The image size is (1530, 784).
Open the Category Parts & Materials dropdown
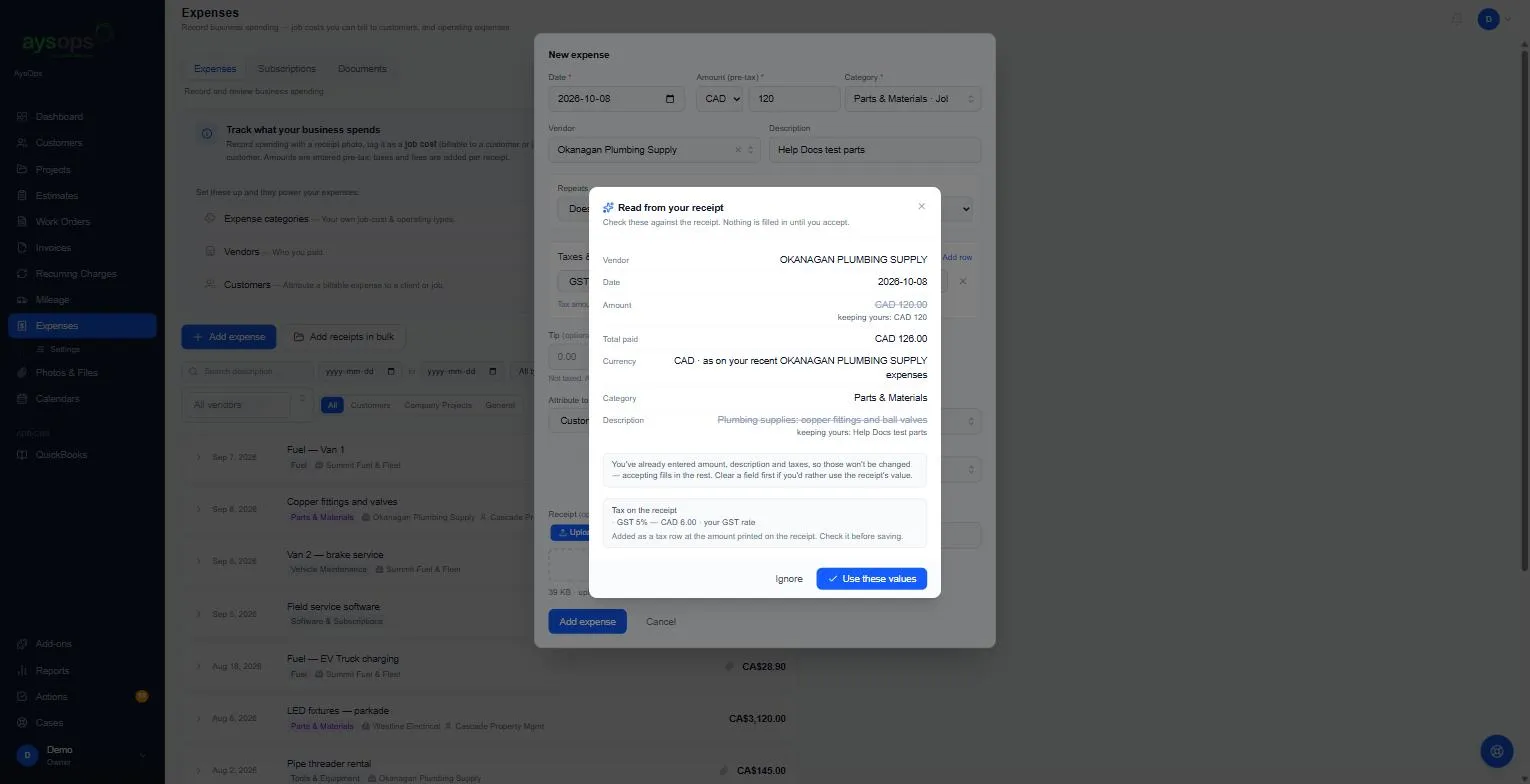[x=912, y=99]
